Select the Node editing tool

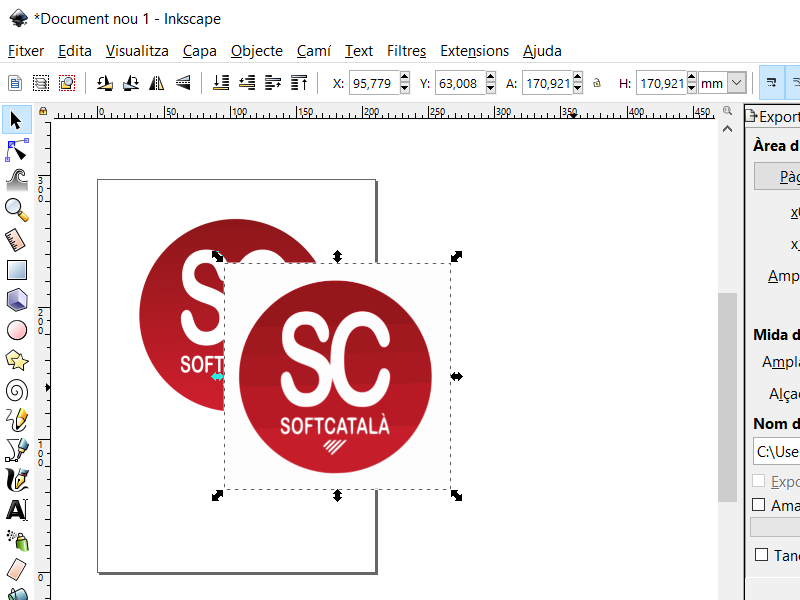16,151
